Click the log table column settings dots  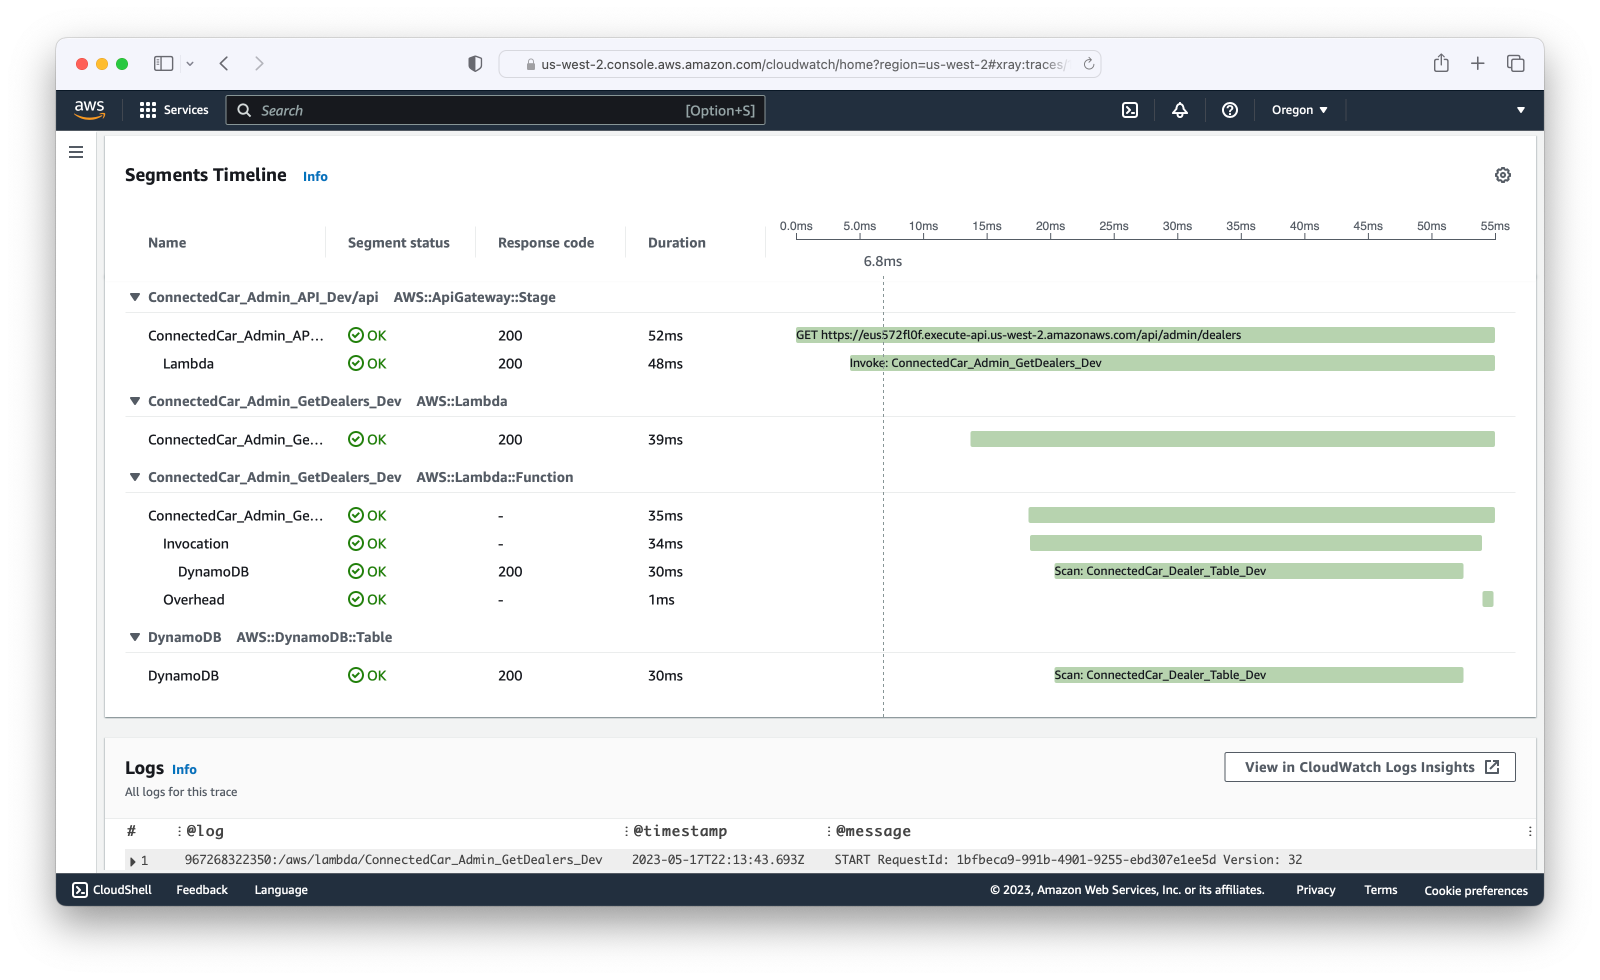1530,831
